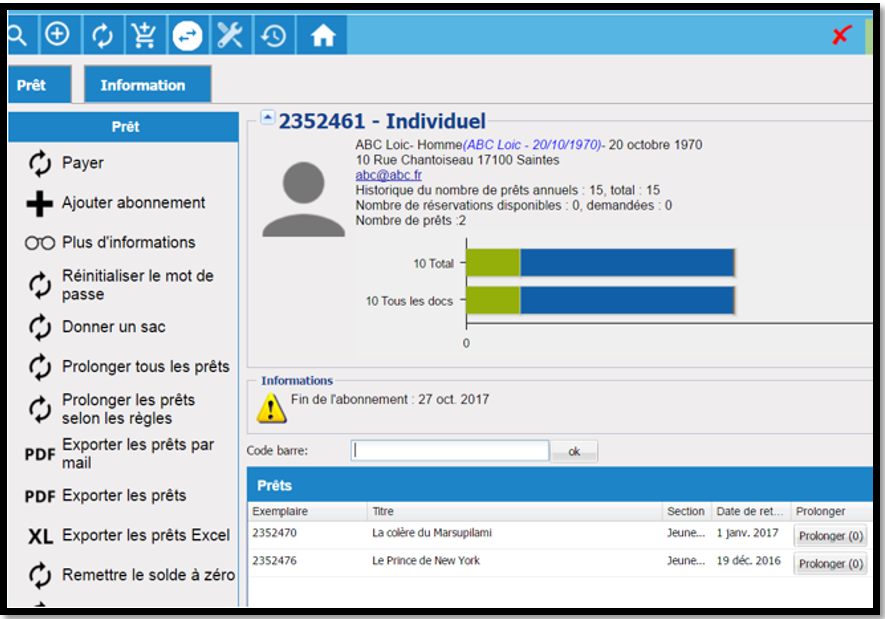Click the ABC Loic - 20/10/1970 link
The height and width of the screenshot is (619, 885).
(x=532, y=144)
